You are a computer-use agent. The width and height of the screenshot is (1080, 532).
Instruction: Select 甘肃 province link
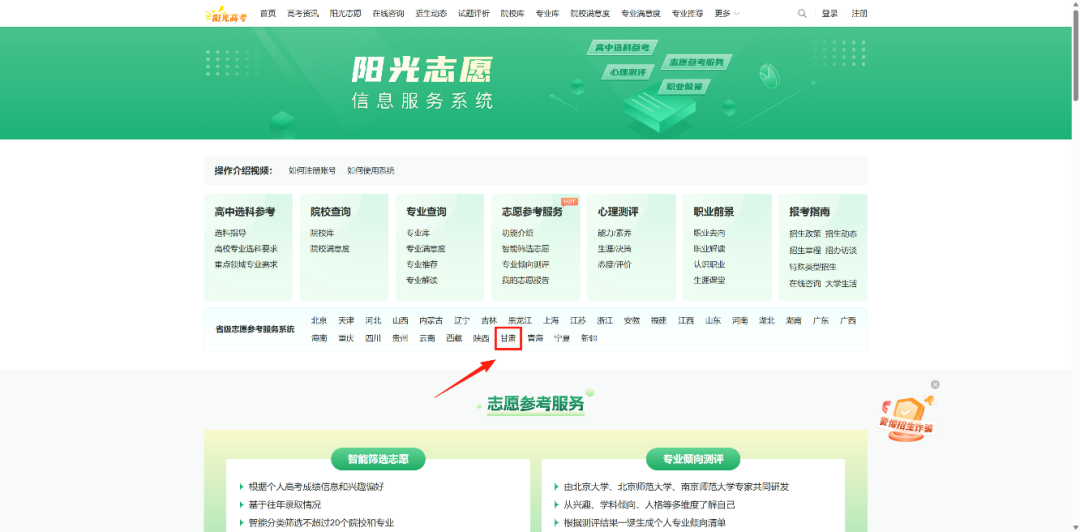[509, 338]
